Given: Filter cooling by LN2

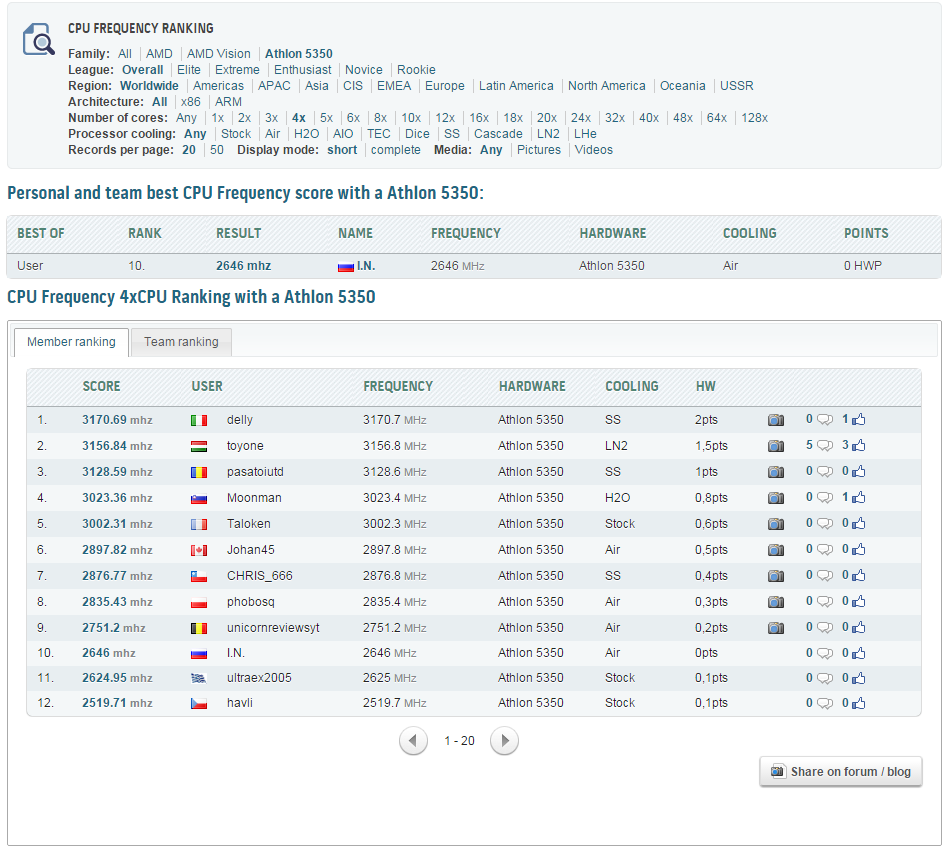Looking at the screenshot, I should 548,134.
